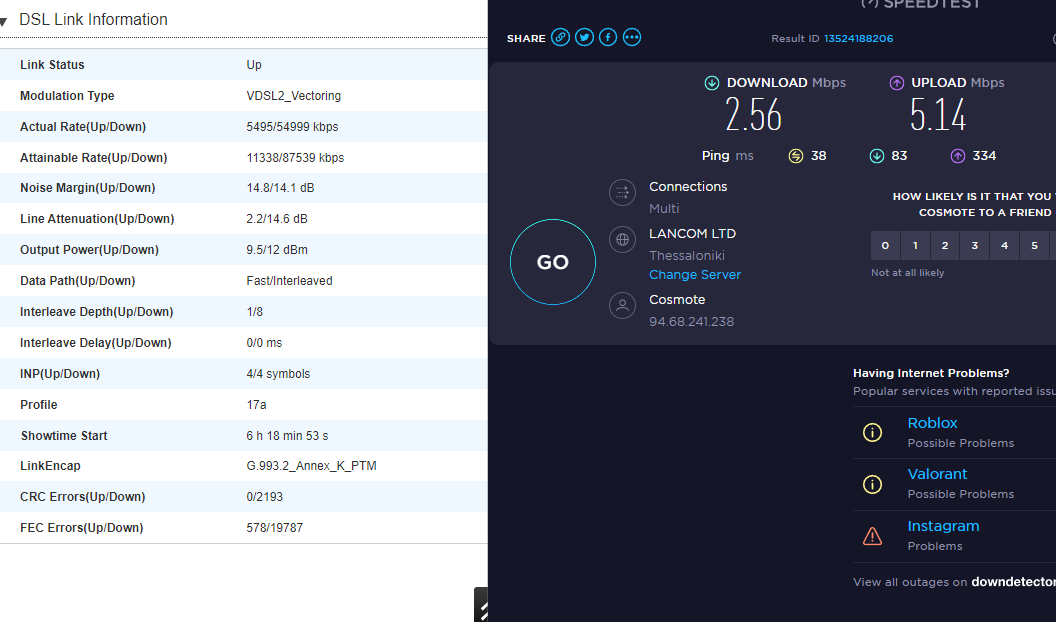The image size is (1056, 622).
Task: Select the INP value 4/4 symbols
Action: pos(278,374)
